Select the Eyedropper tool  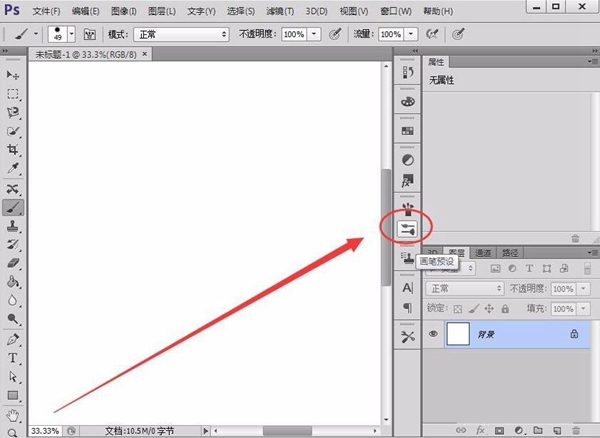[13, 169]
